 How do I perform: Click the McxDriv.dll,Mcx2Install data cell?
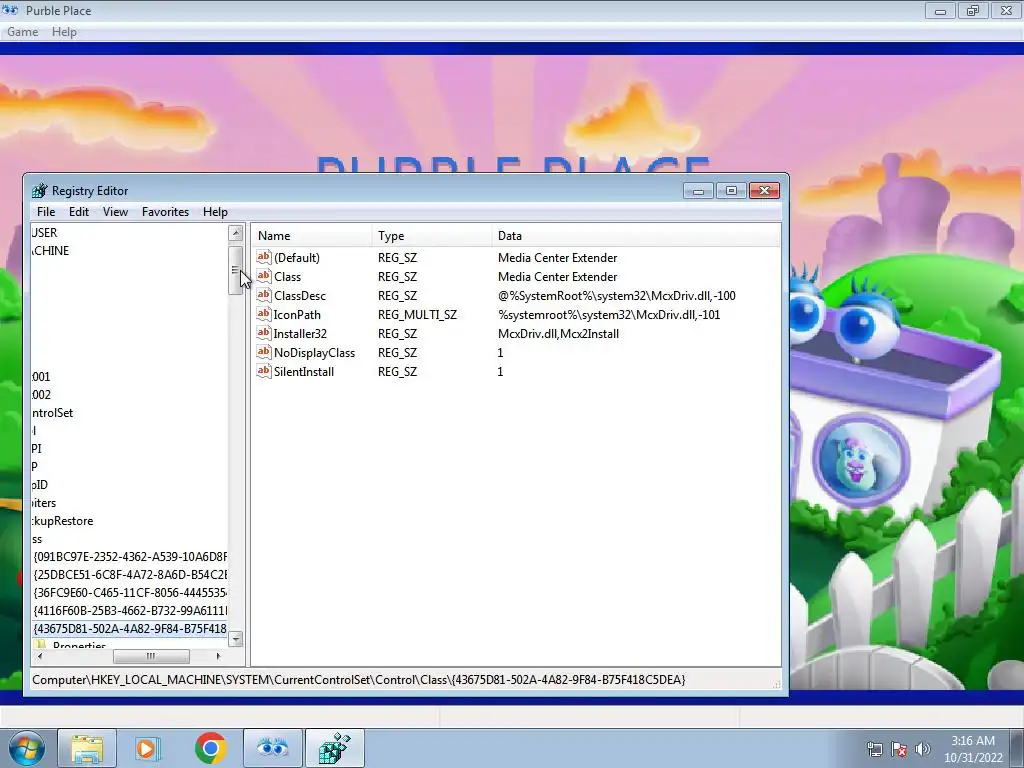(x=558, y=333)
